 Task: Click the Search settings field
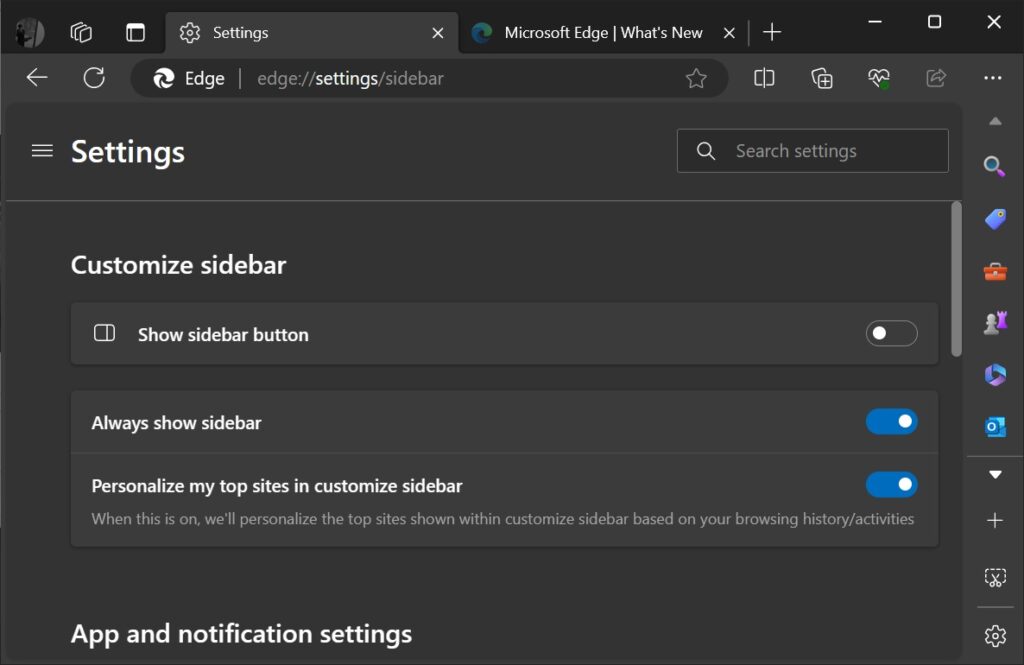[812, 150]
